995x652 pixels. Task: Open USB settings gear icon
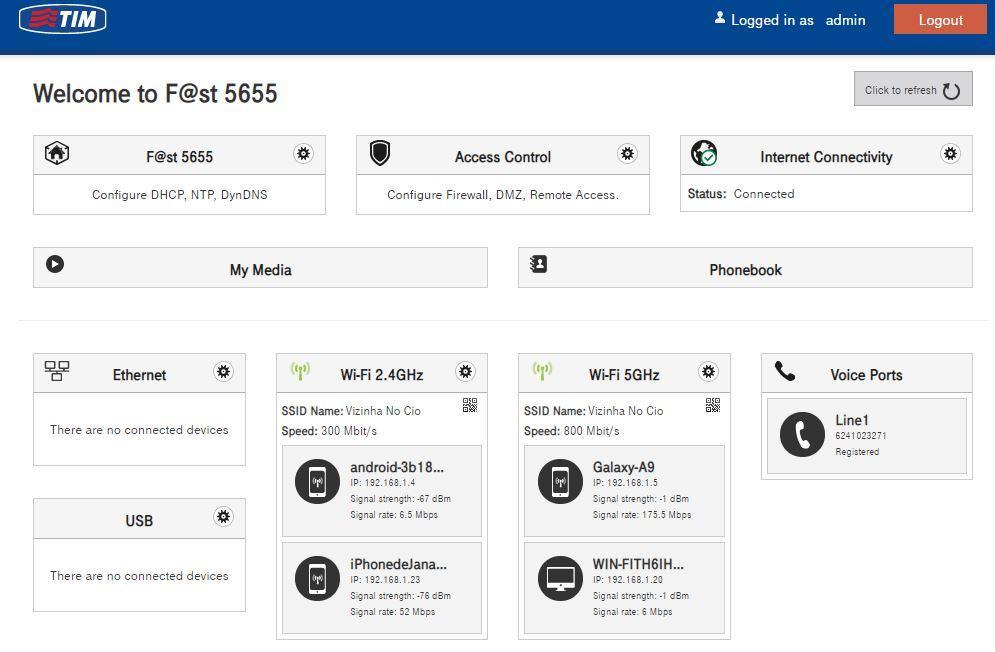click(223, 517)
